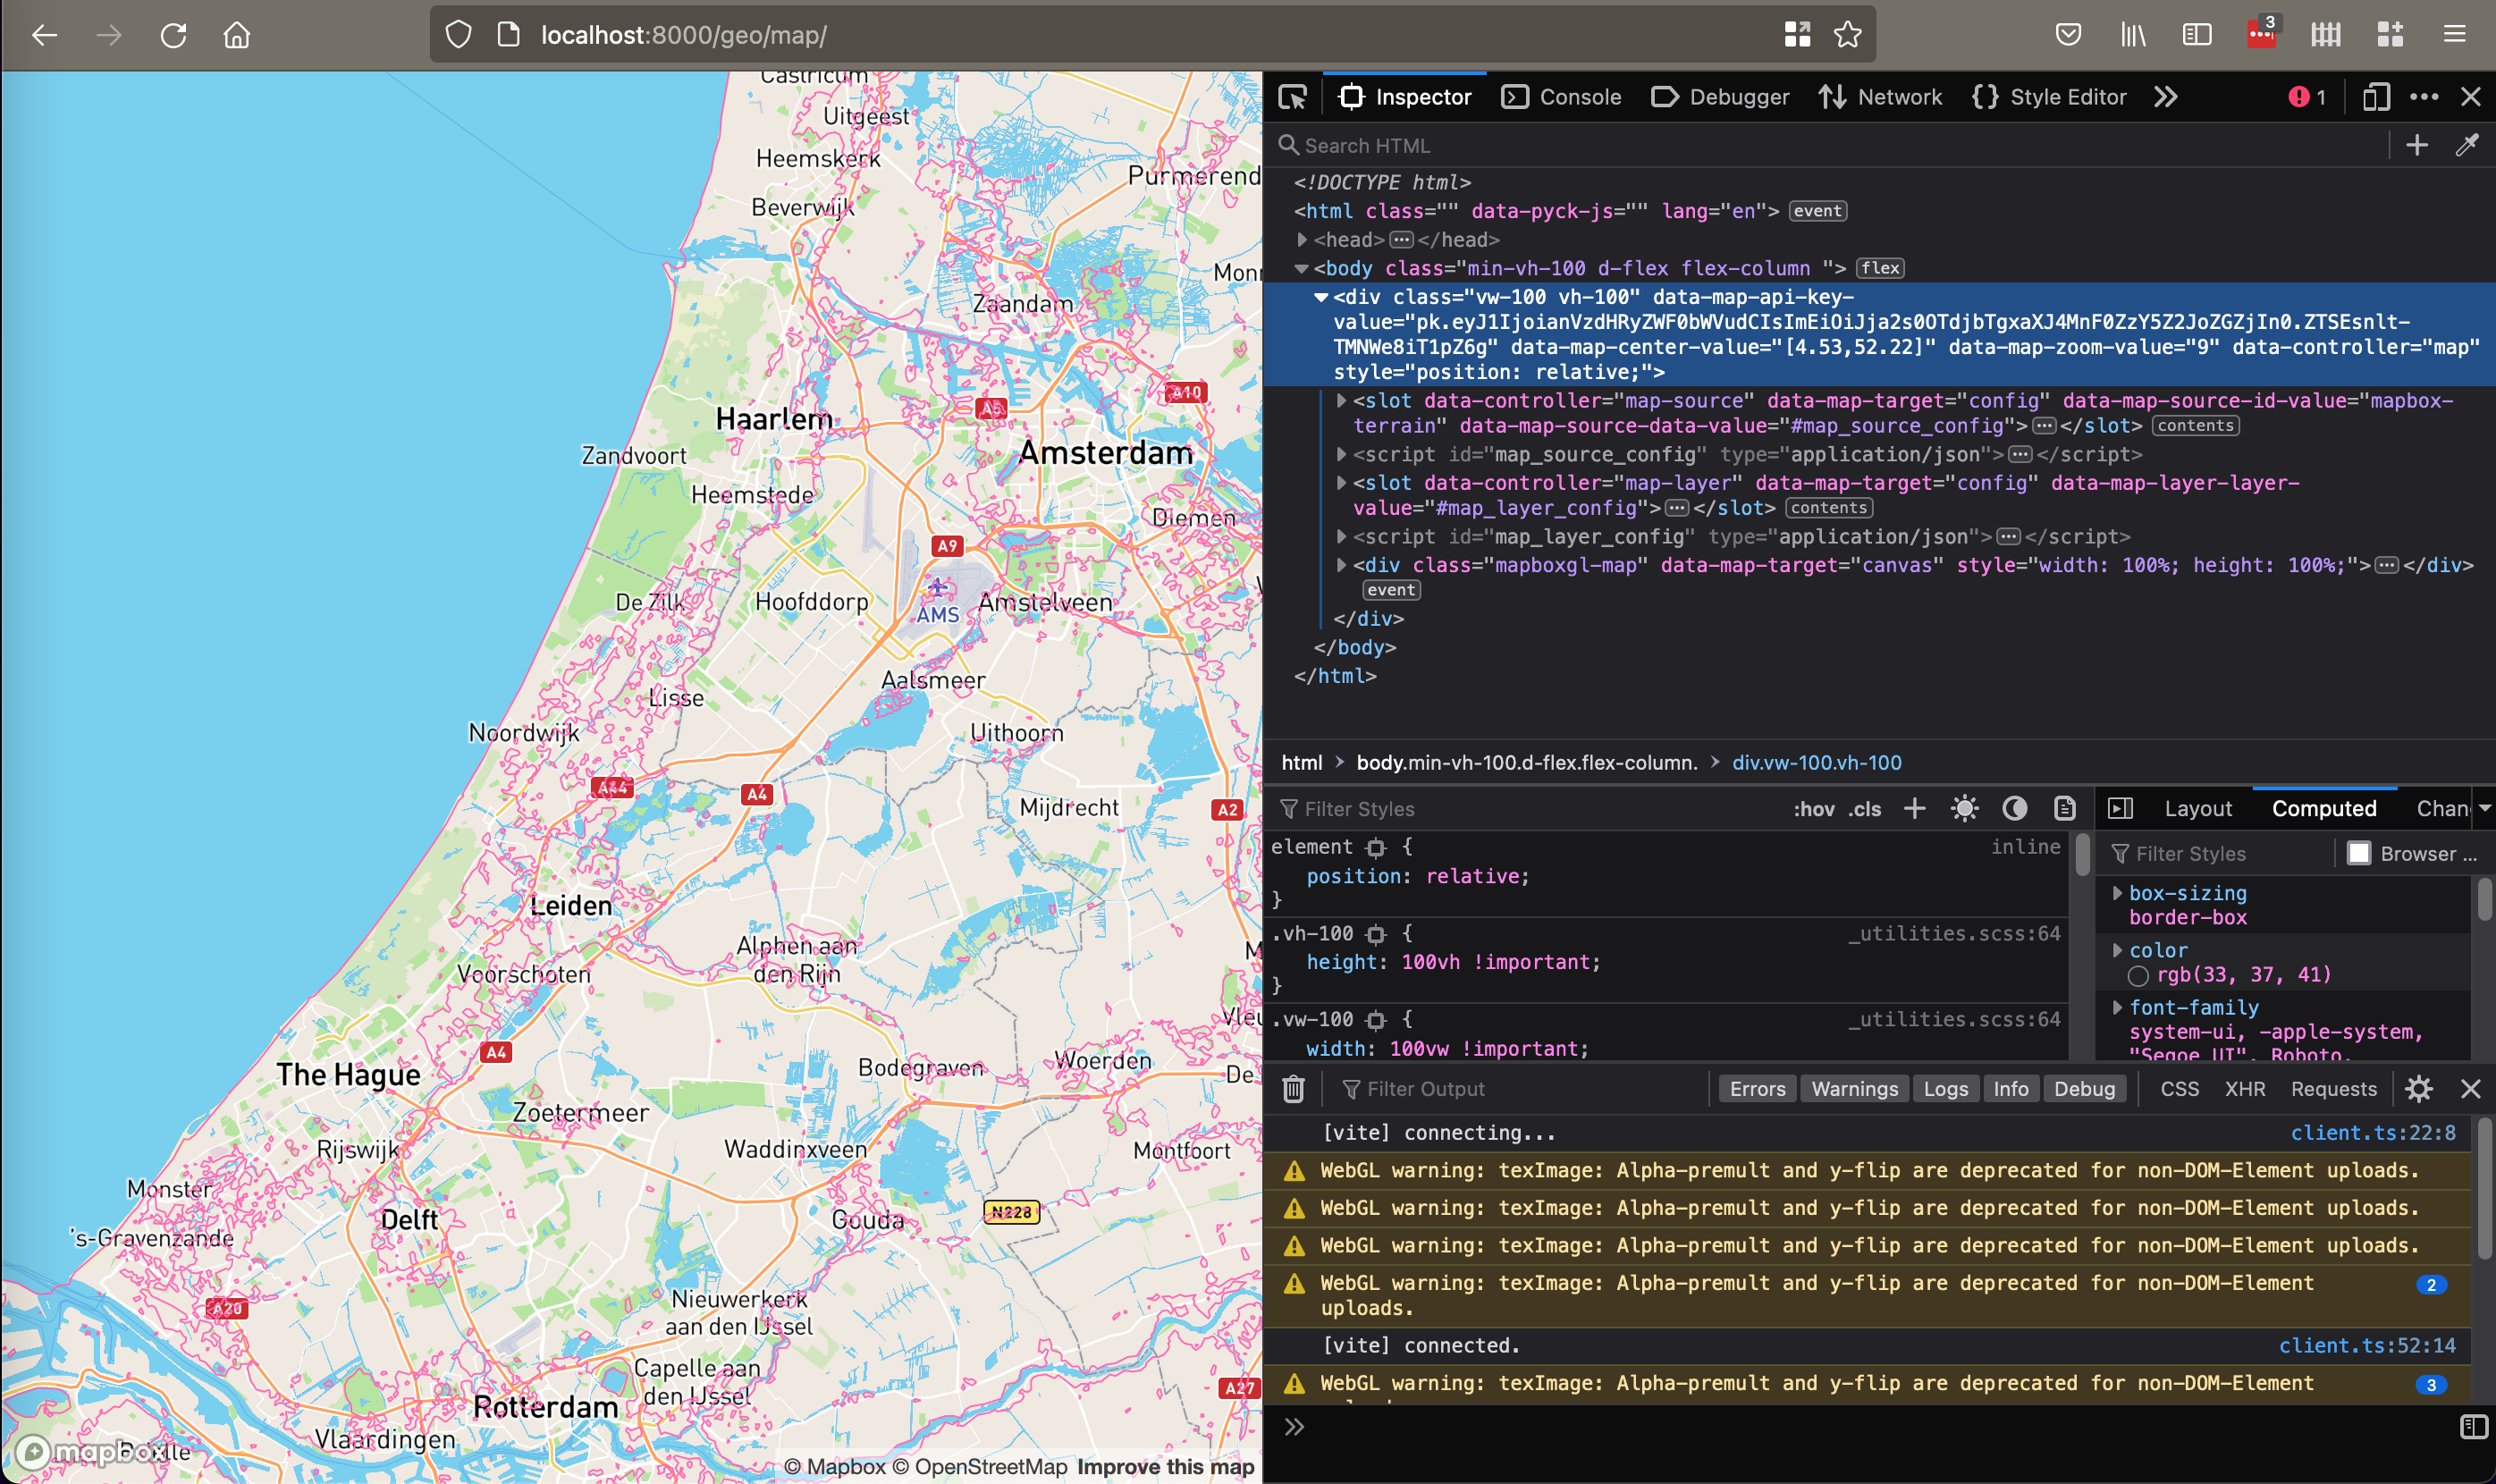The image size is (2496, 1484).
Task: Toggle light color scheme simulation icon
Action: (x=1964, y=808)
